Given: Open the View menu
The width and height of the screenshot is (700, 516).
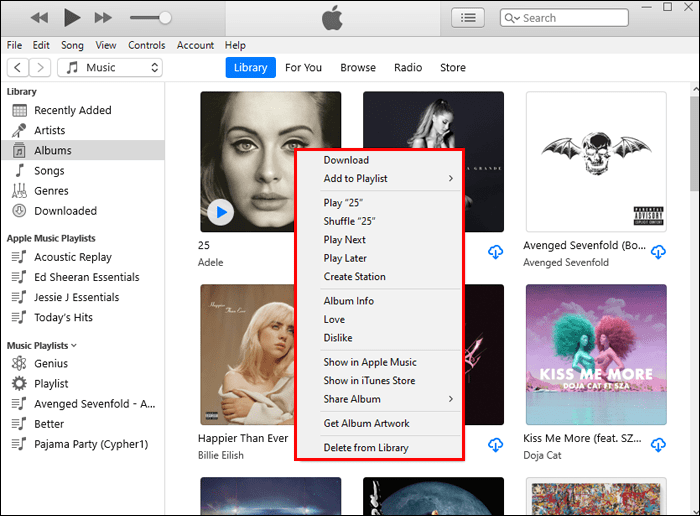Looking at the screenshot, I should click(106, 45).
